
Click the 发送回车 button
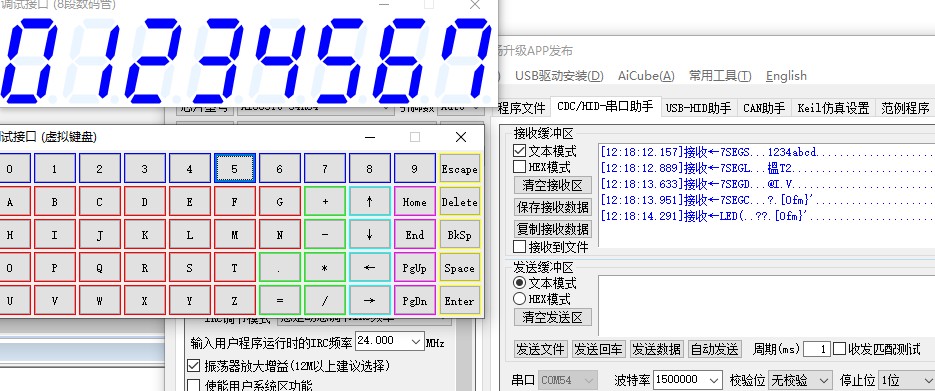(x=598, y=349)
